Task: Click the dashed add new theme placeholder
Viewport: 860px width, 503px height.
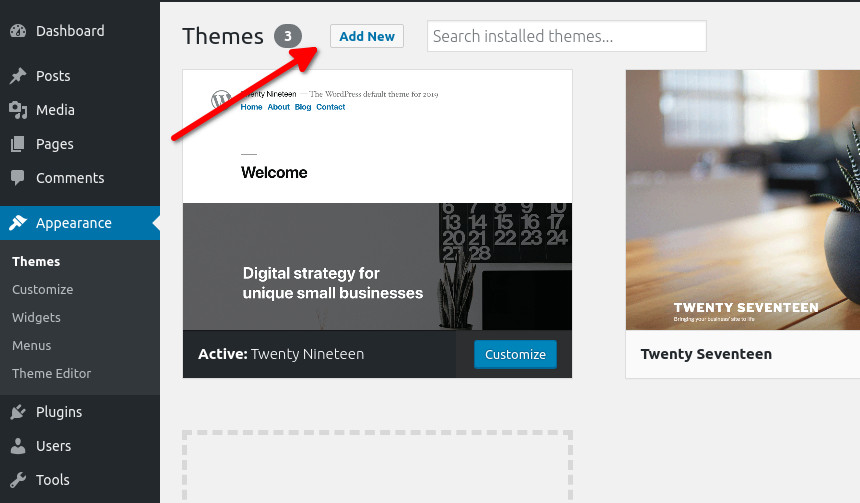Action: pos(377,466)
